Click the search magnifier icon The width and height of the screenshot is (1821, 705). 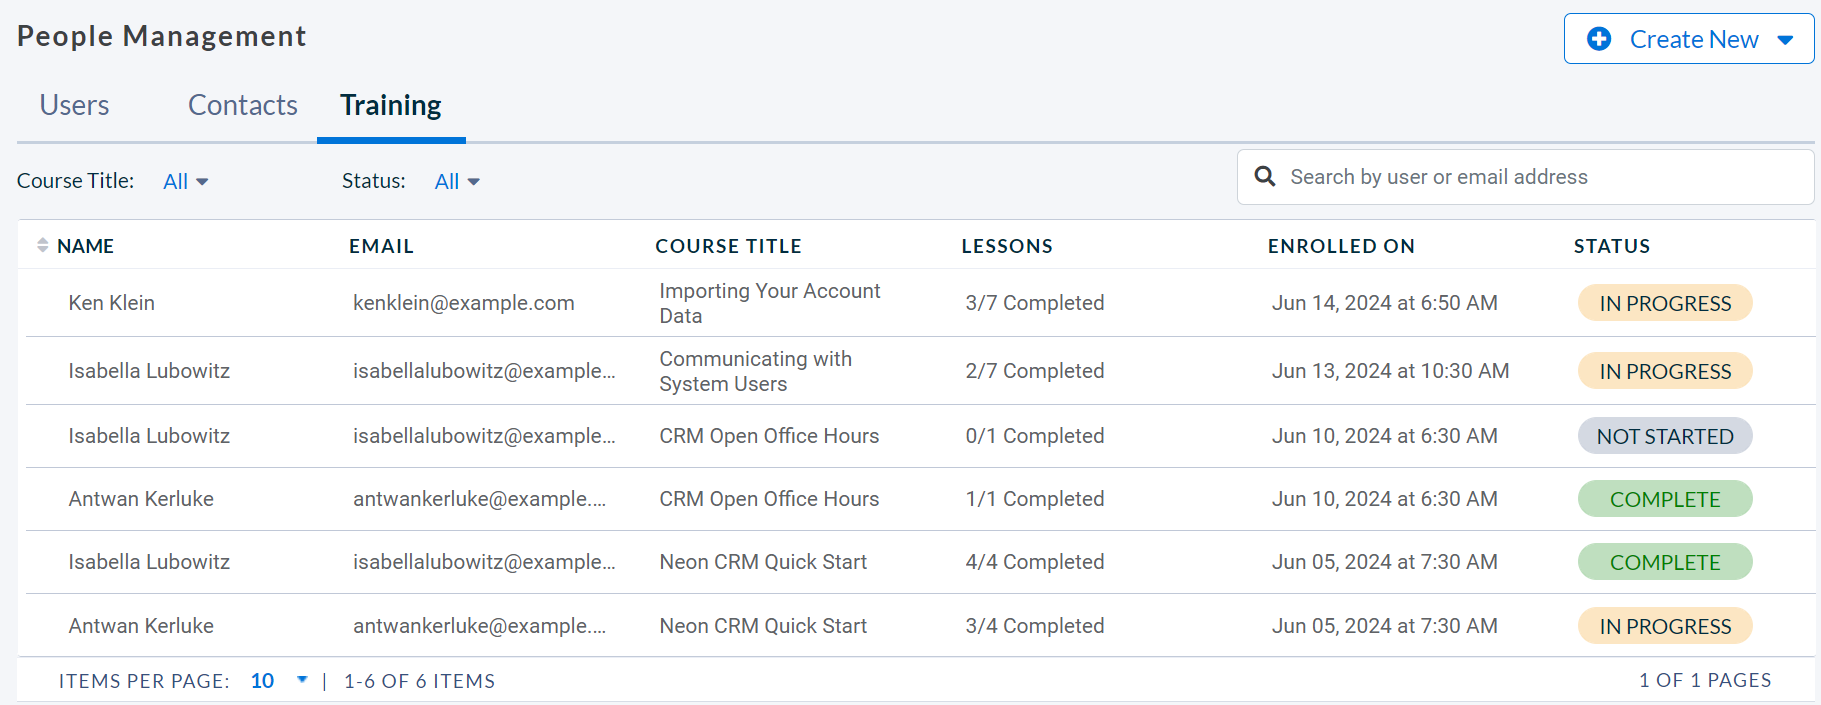[1265, 177]
